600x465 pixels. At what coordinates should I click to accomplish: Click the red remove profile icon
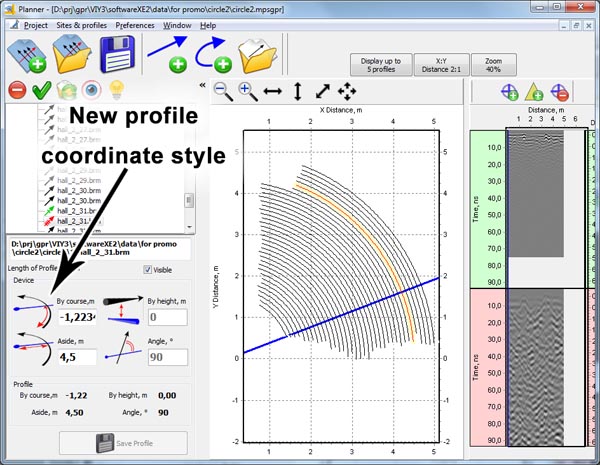[x=17, y=90]
